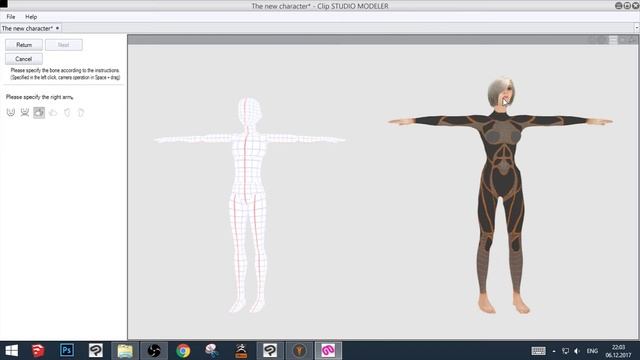Image resolution: width=640 pixels, height=360 pixels.
Task: Open the tab list dropdown at tab bar's far end
Action: [636, 28]
